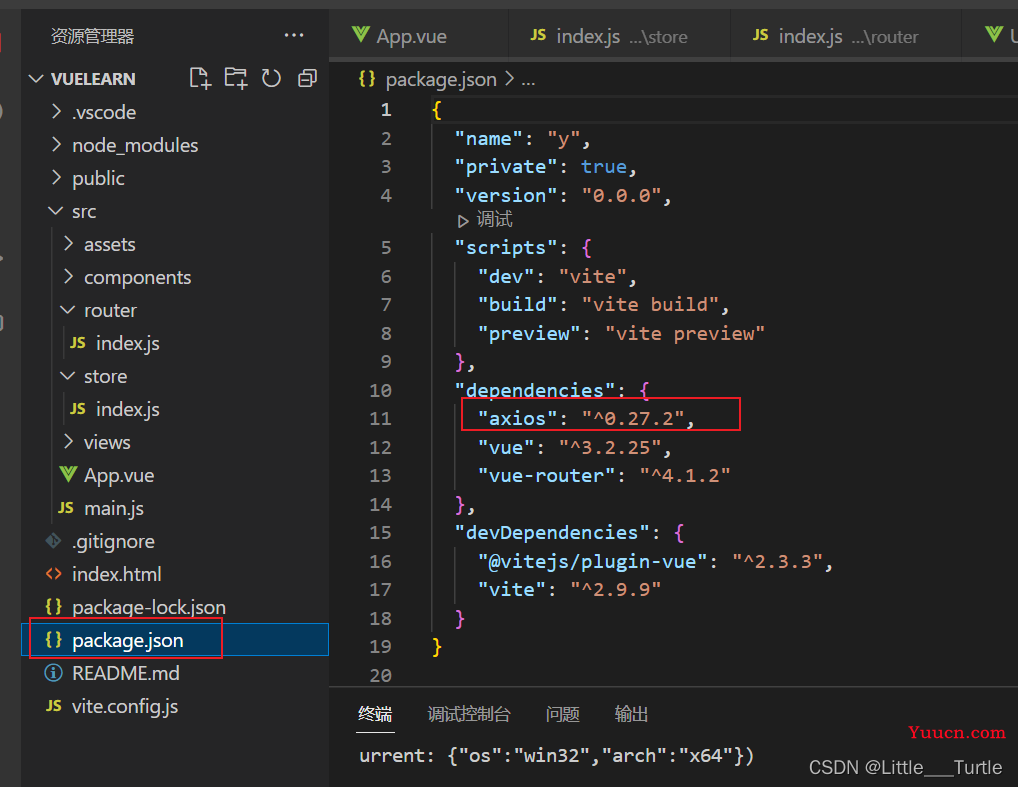Open index.js under the router folder
Image resolution: width=1018 pixels, height=787 pixels.
(x=127, y=343)
